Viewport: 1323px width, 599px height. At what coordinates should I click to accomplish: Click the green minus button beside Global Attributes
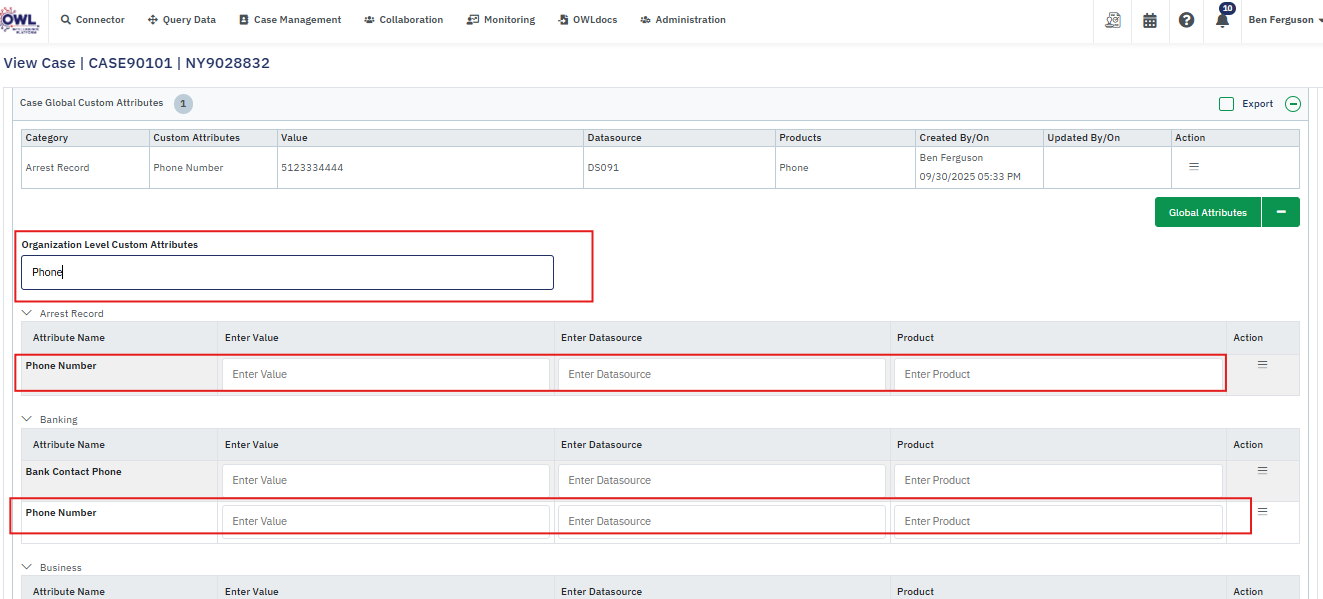pyautogui.click(x=1280, y=212)
